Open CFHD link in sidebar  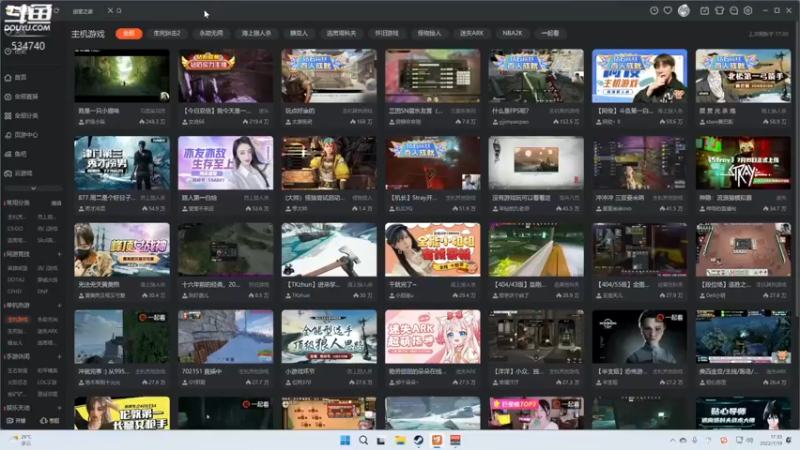pos(15,292)
